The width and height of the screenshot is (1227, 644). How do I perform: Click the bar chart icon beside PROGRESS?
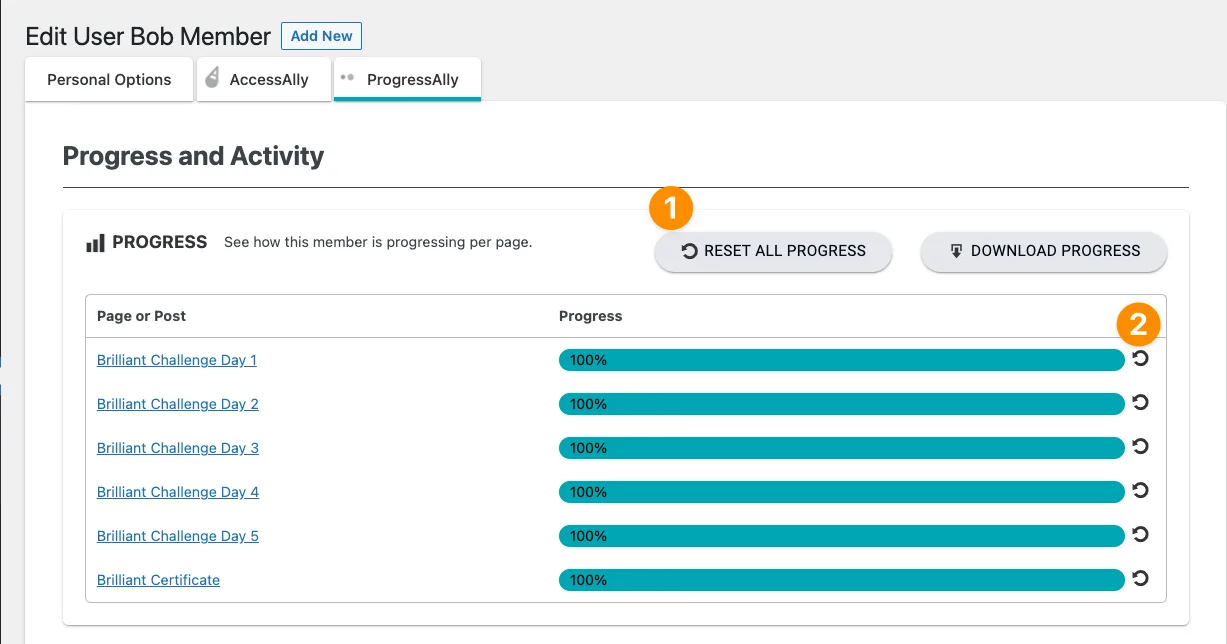[x=95, y=243]
